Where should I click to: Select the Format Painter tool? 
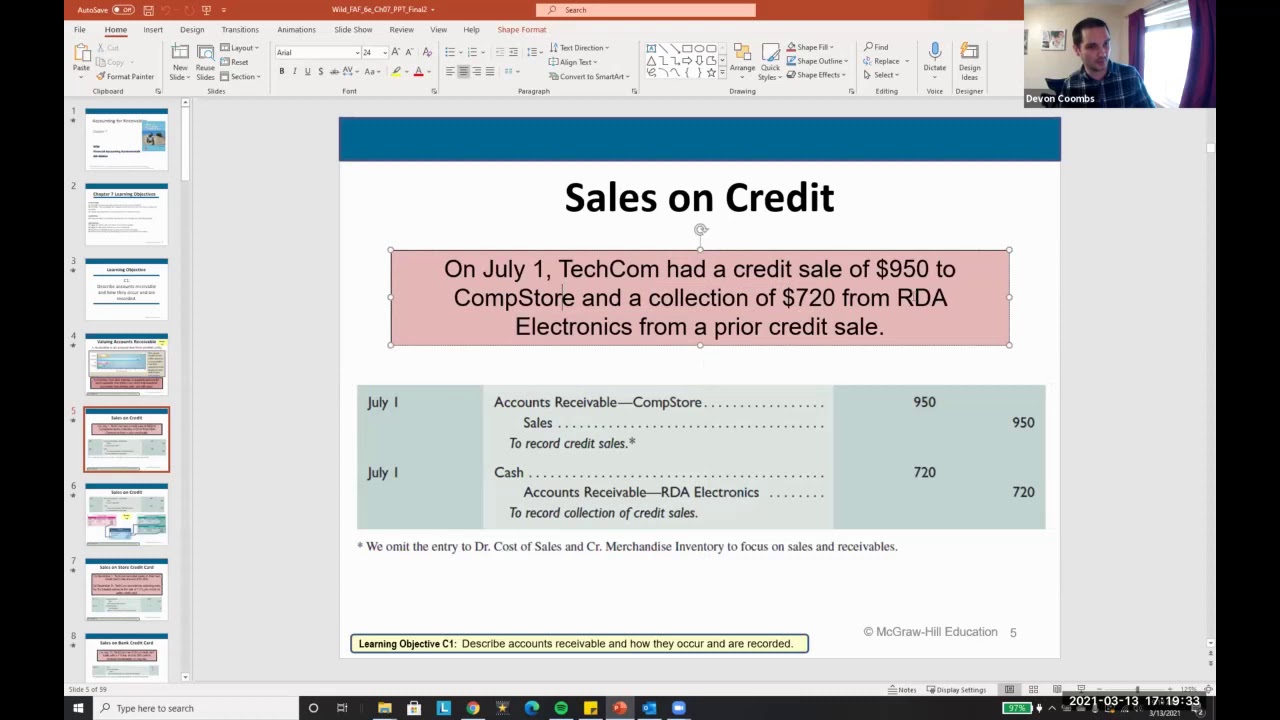tap(126, 76)
